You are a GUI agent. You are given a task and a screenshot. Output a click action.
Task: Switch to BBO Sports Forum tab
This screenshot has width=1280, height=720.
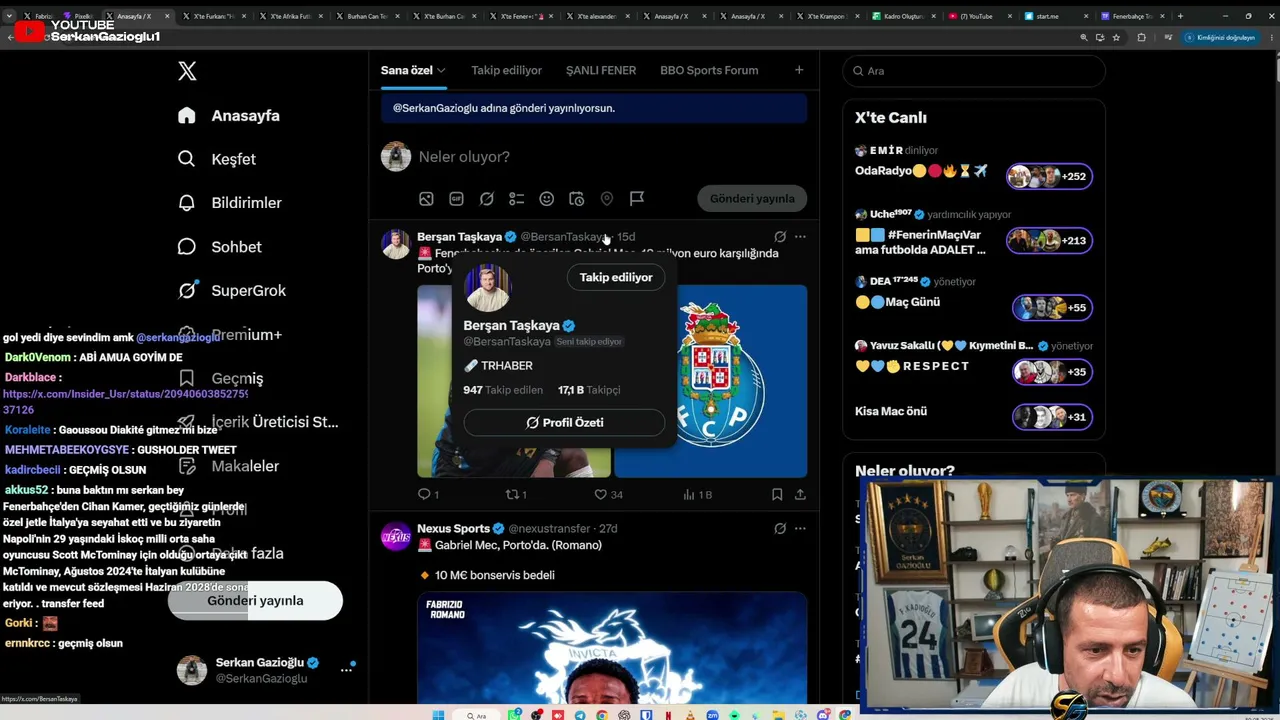[x=709, y=71]
